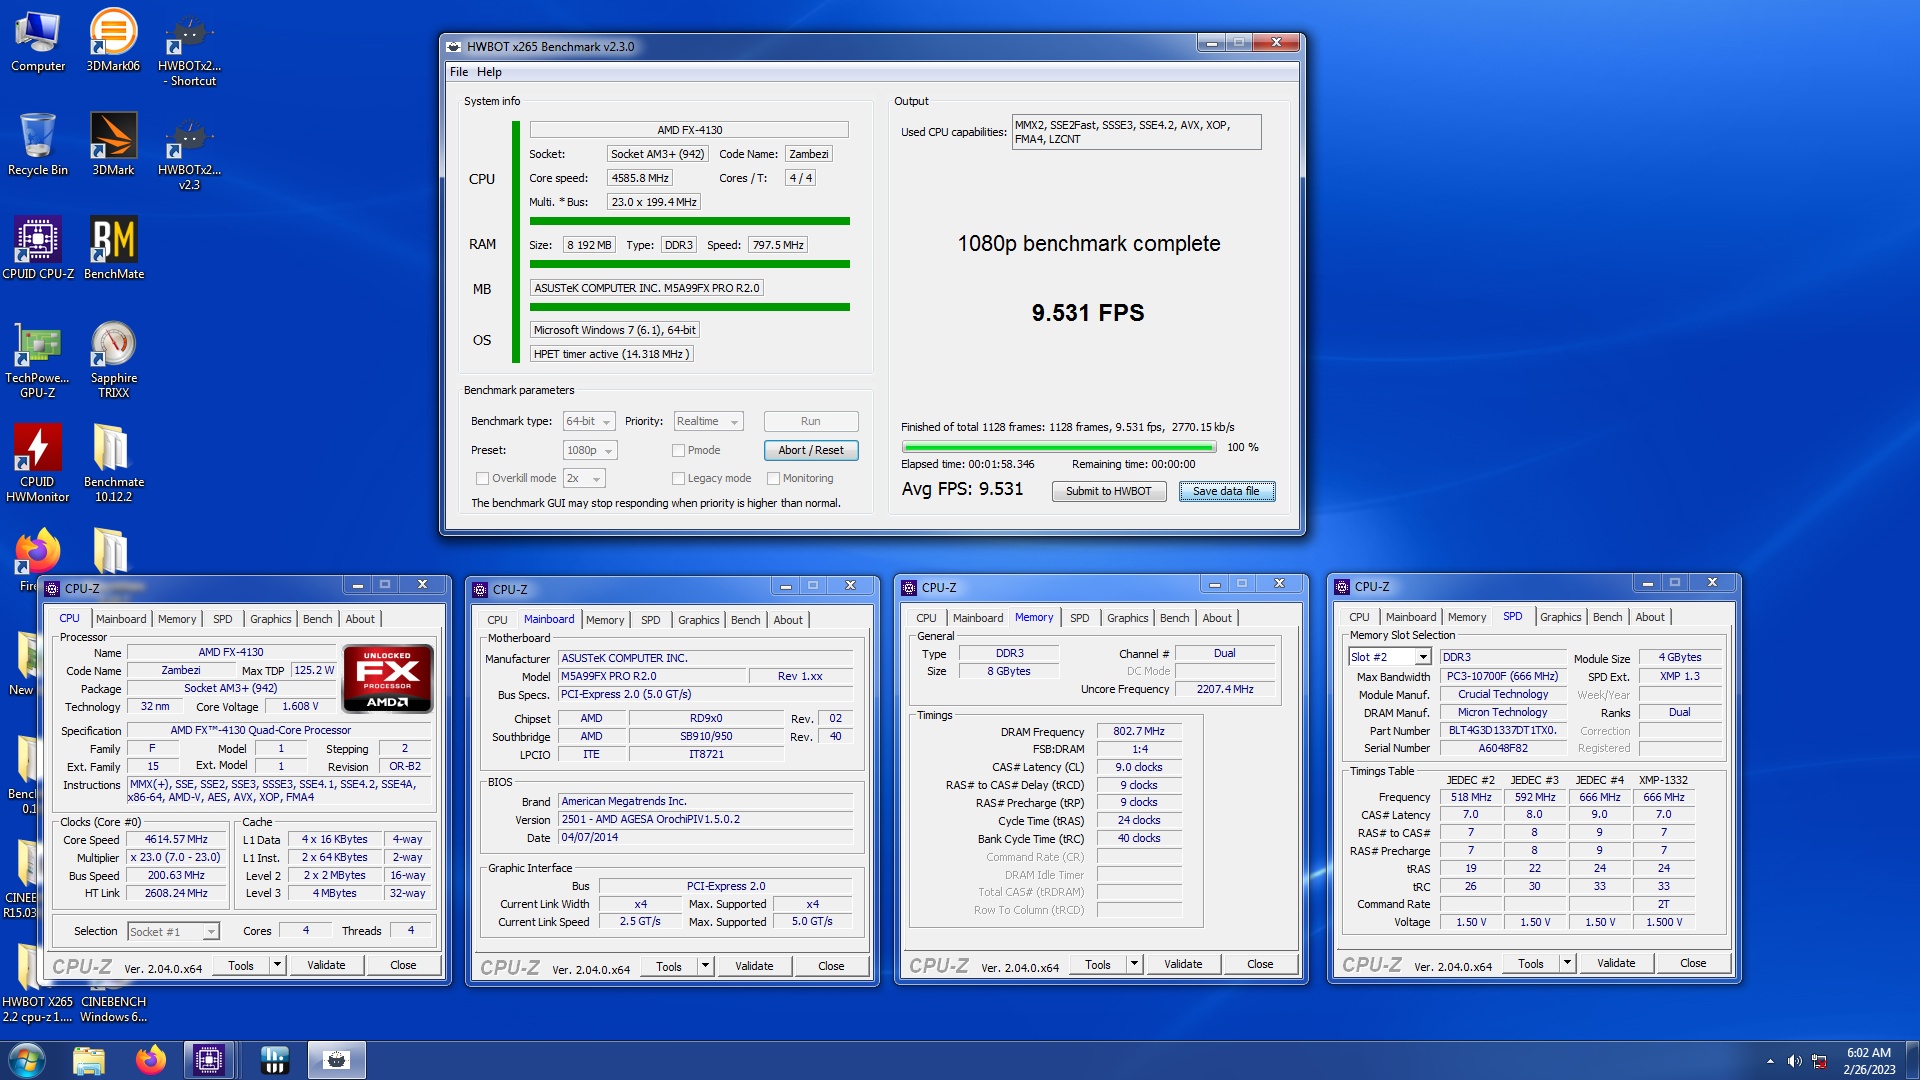Open the Overkill 2x dropdown
Screen dimensions: 1920x1080
584,478
